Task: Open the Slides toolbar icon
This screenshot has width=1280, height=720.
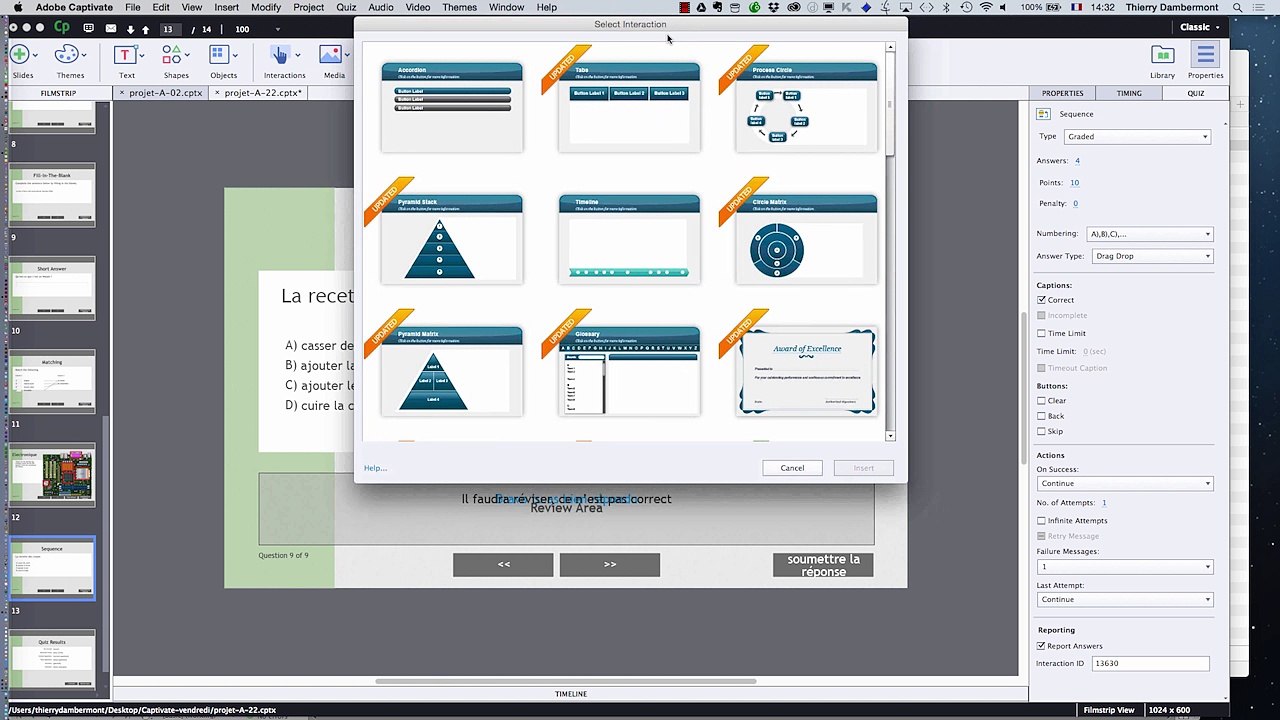Action: coord(20,55)
